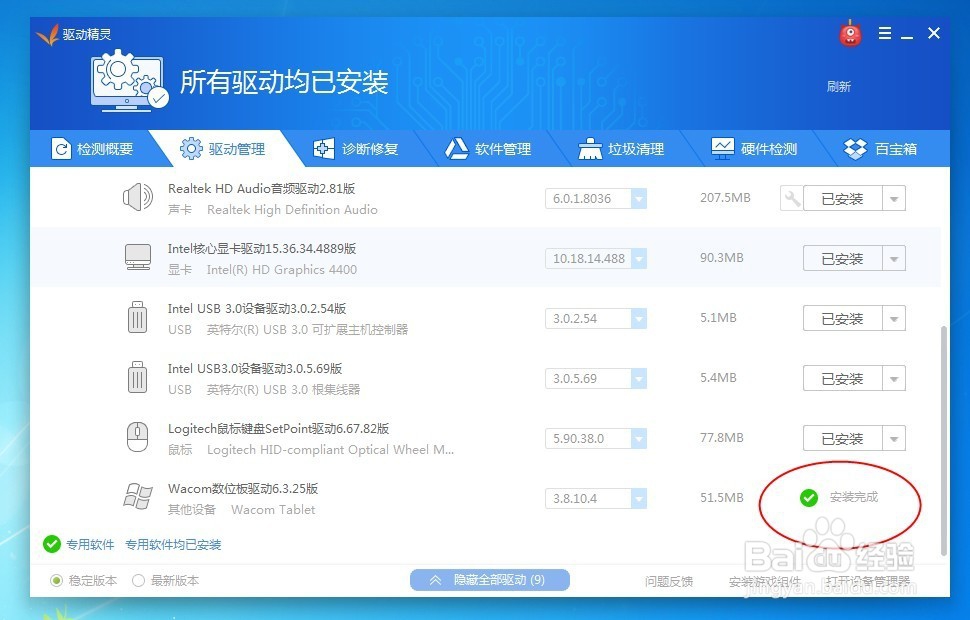This screenshot has width=970, height=620.
Task: Expand arrow beside 已安装 for Realtek audio
Action: click(894, 199)
